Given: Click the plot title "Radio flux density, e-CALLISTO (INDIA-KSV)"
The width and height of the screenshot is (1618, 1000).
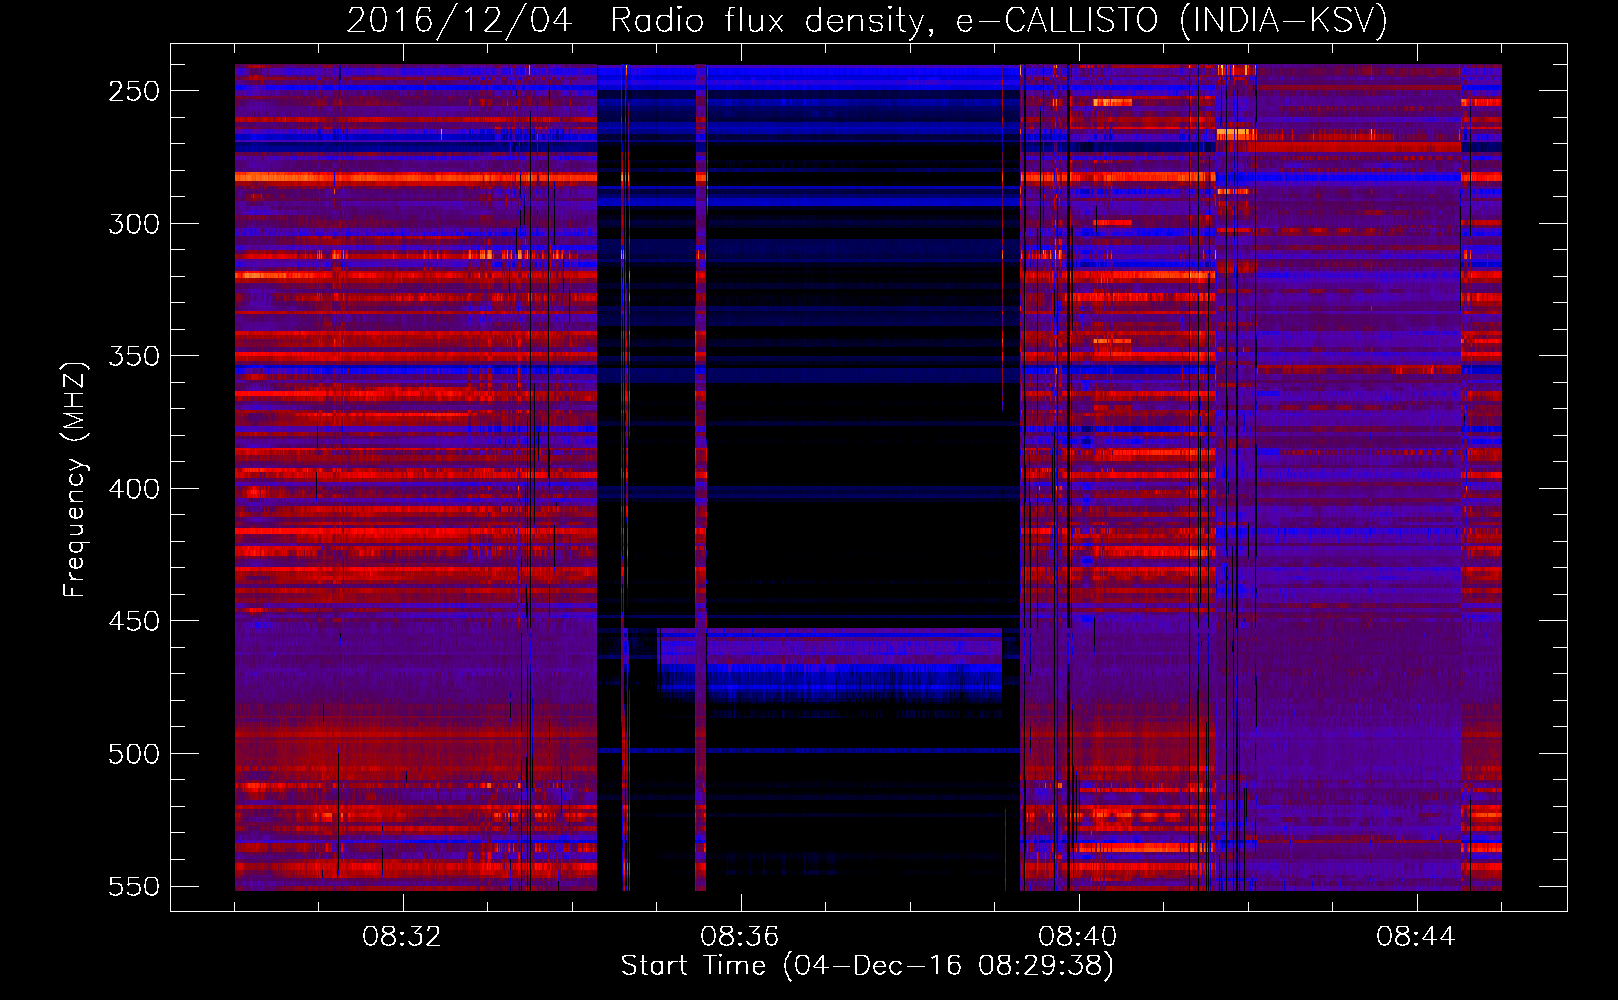Looking at the screenshot, I should [x=999, y=20].
